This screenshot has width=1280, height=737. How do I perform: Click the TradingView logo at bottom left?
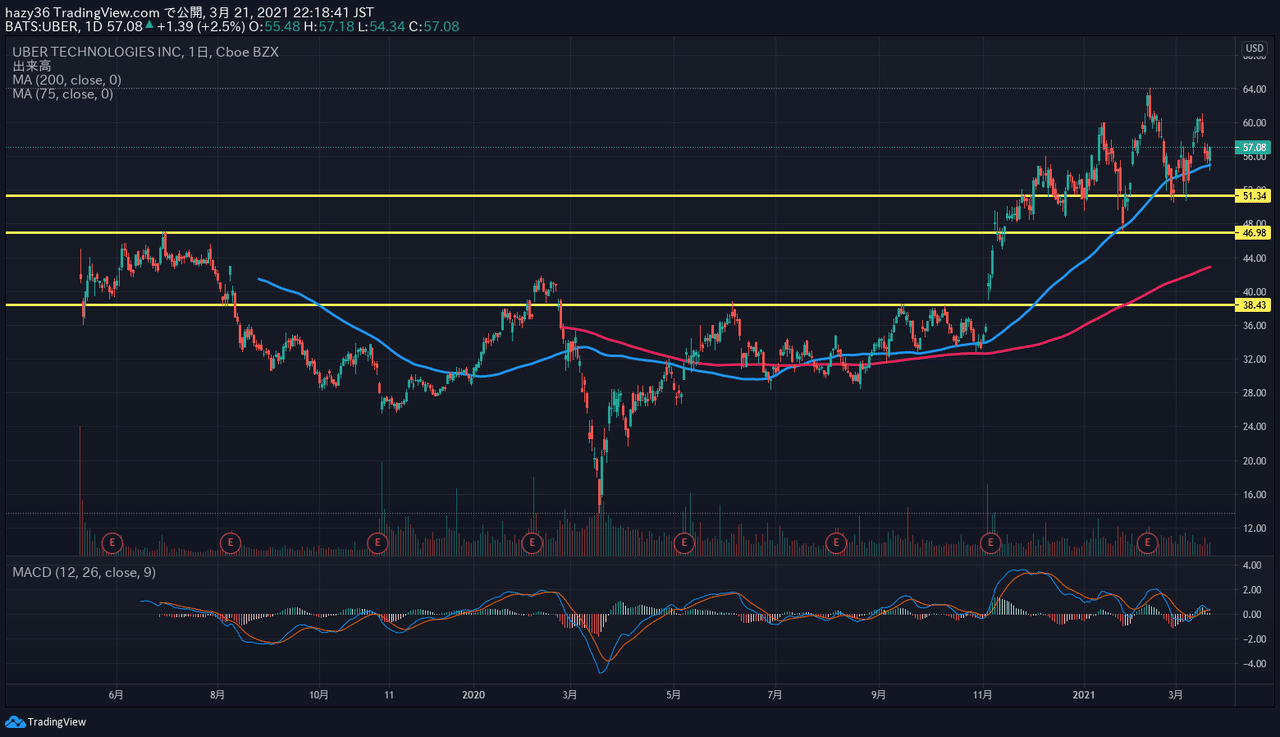tap(46, 722)
